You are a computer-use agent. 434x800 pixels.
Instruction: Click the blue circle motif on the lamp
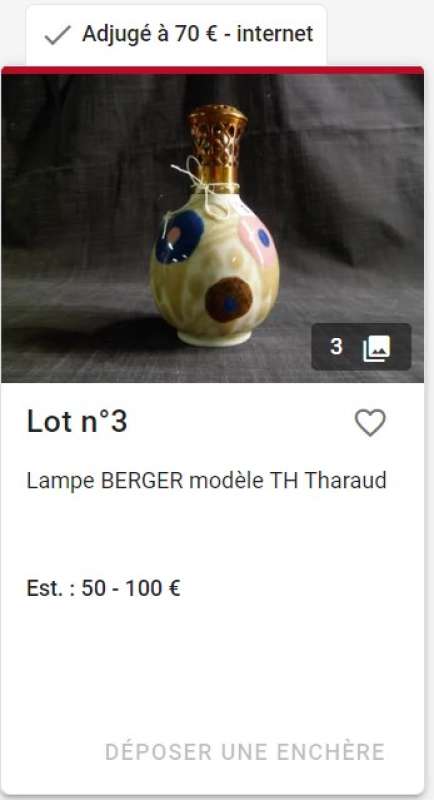coord(179,237)
